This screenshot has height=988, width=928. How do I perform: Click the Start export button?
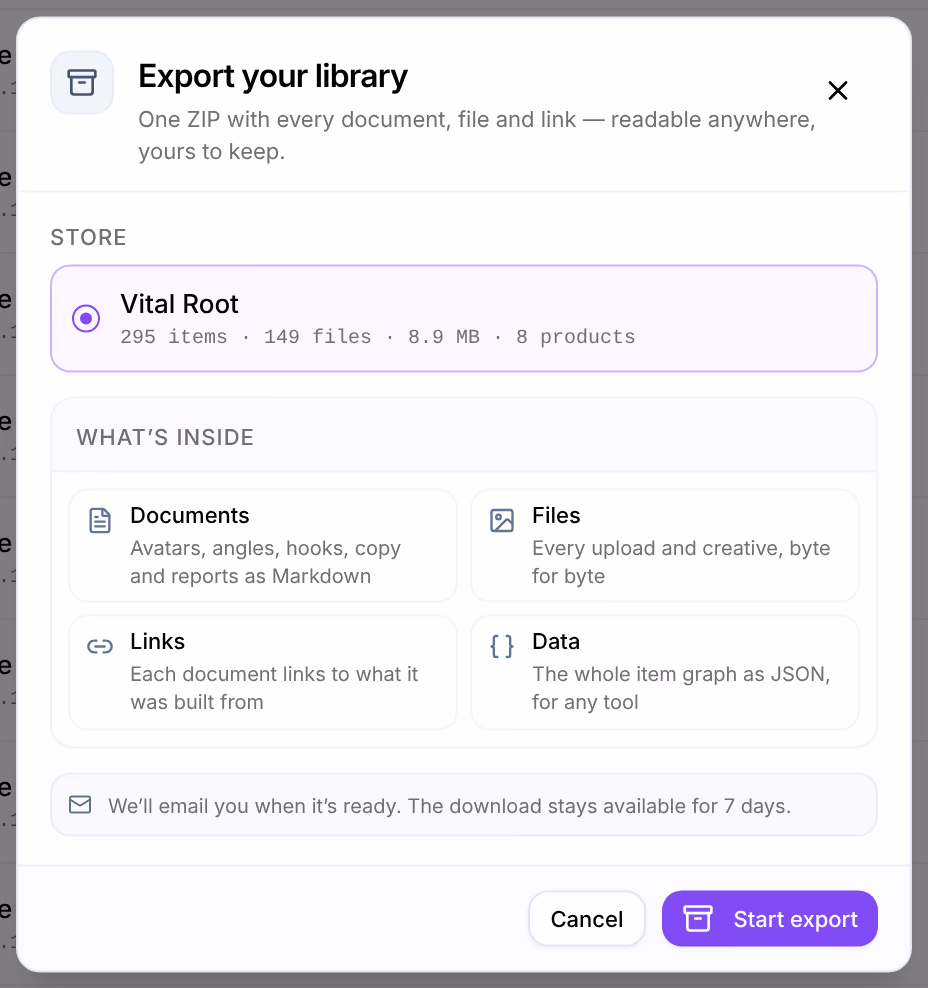tap(769, 919)
